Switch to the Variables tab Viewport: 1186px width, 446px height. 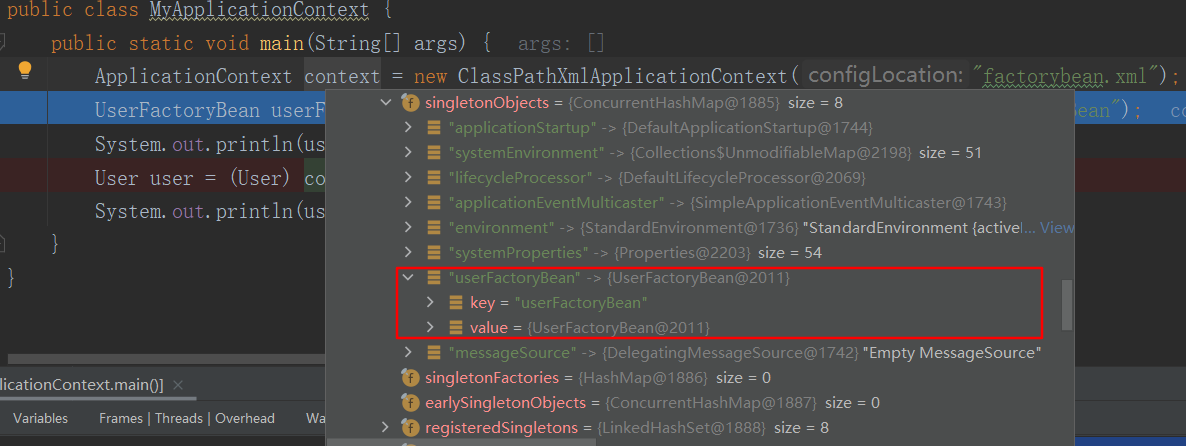point(40,418)
